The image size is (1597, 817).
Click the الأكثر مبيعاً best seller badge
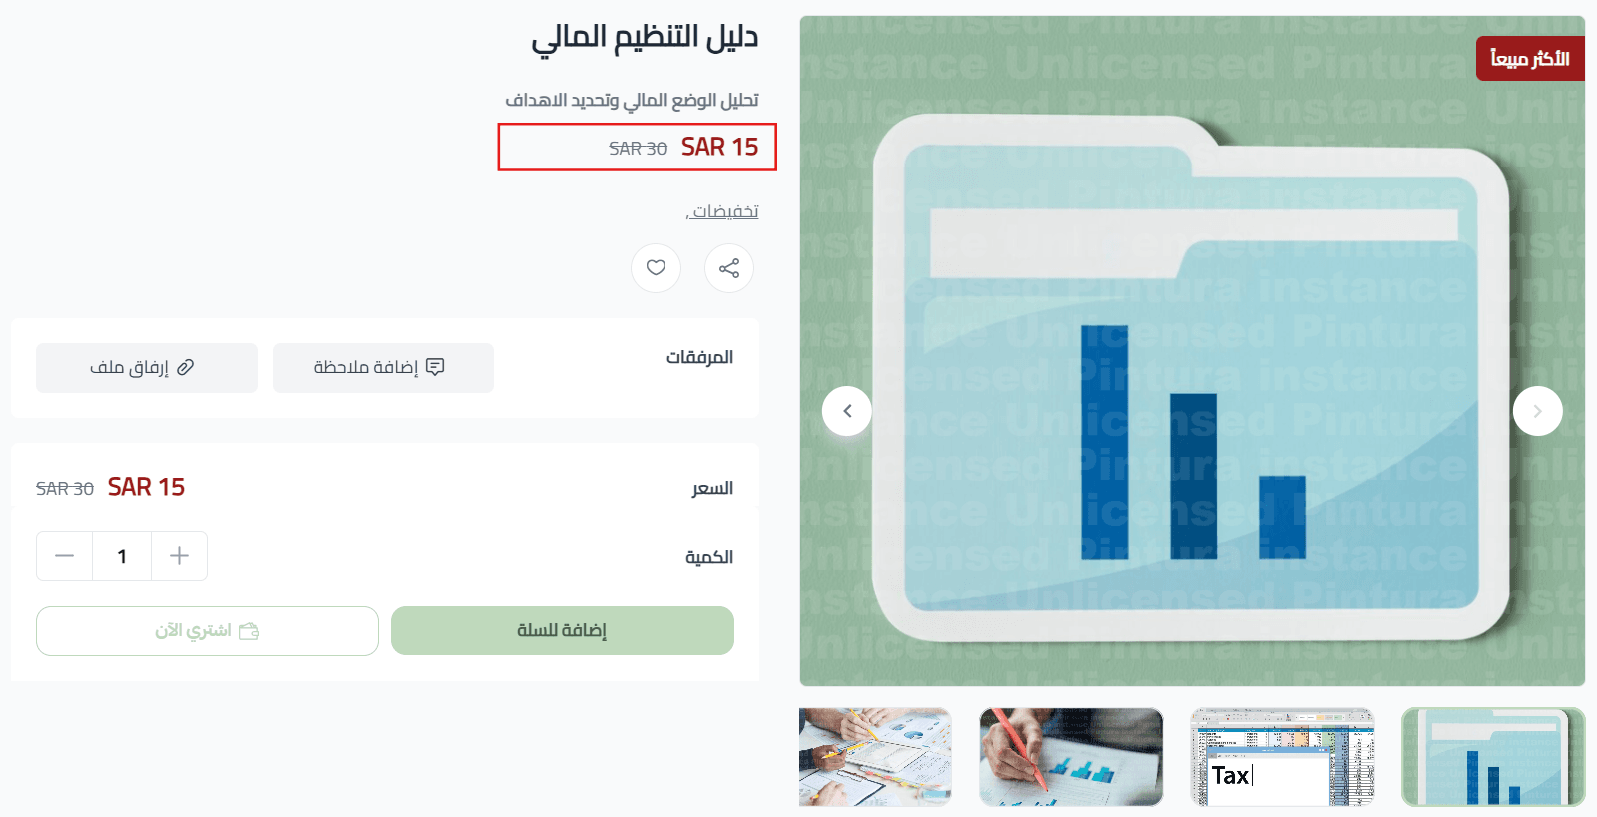(x=1529, y=59)
